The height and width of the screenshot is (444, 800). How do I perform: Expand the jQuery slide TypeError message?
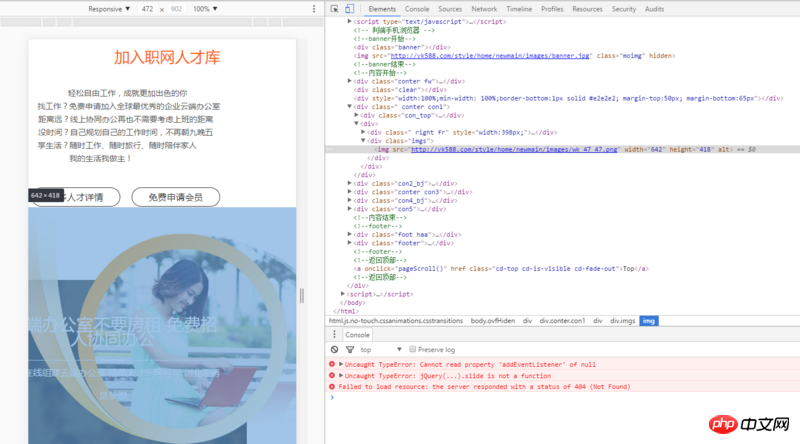point(341,375)
